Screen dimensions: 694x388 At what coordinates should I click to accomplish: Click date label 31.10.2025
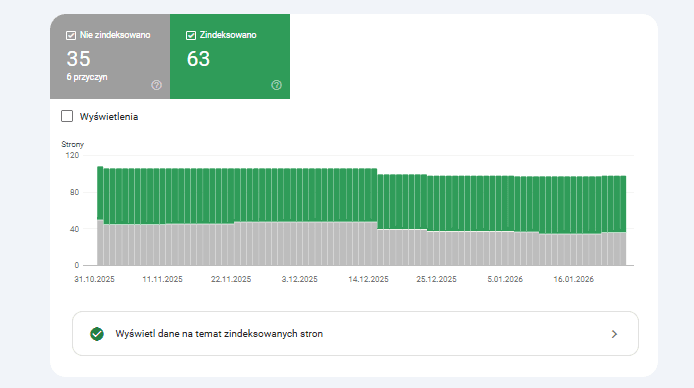point(94,279)
